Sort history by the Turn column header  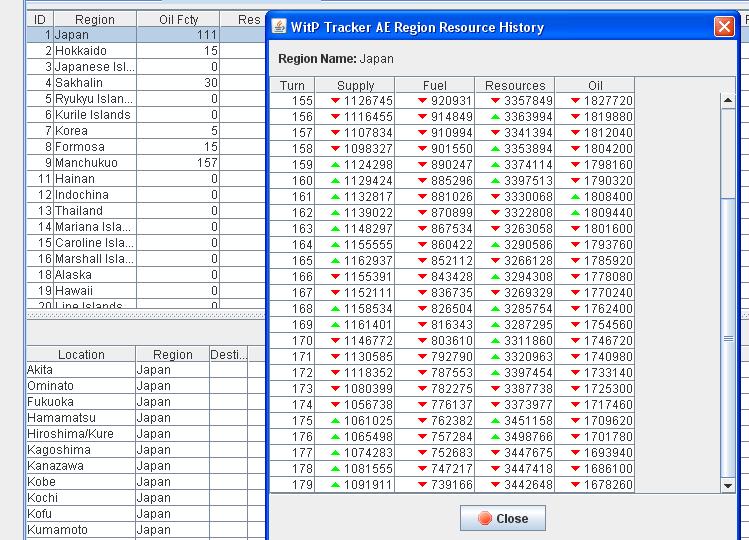pyautogui.click(x=292, y=85)
